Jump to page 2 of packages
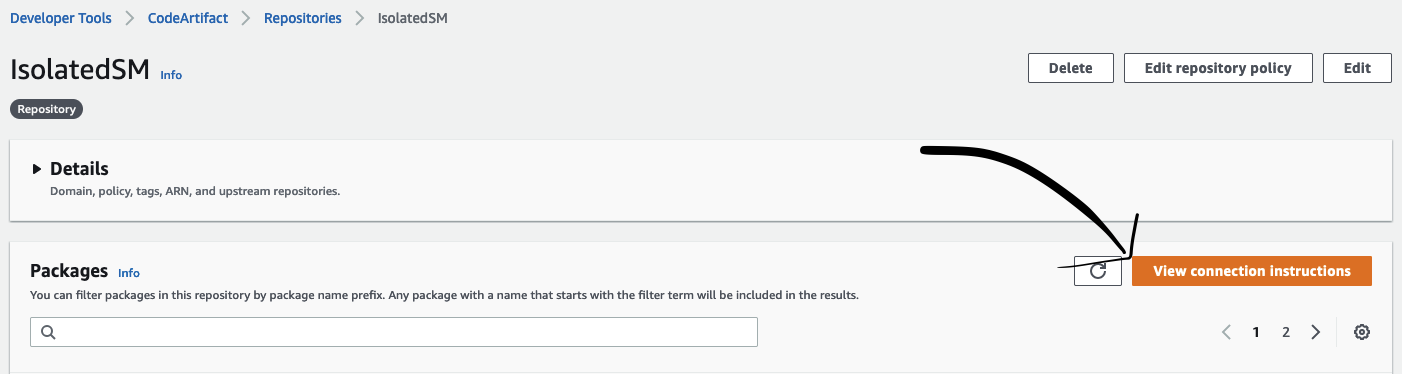Image resolution: width=1402 pixels, height=374 pixels. (1286, 332)
